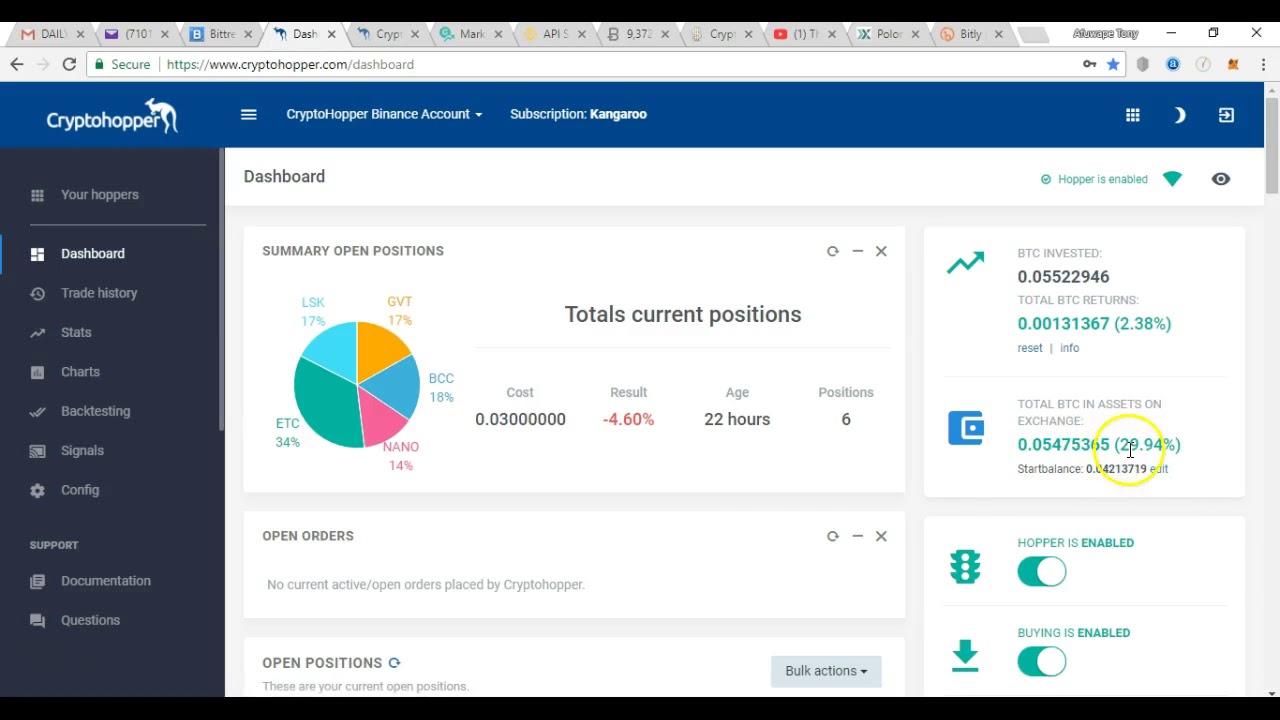Image resolution: width=1280 pixels, height=720 pixels.
Task: Click the green download buying icon
Action: click(x=965, y=656)
